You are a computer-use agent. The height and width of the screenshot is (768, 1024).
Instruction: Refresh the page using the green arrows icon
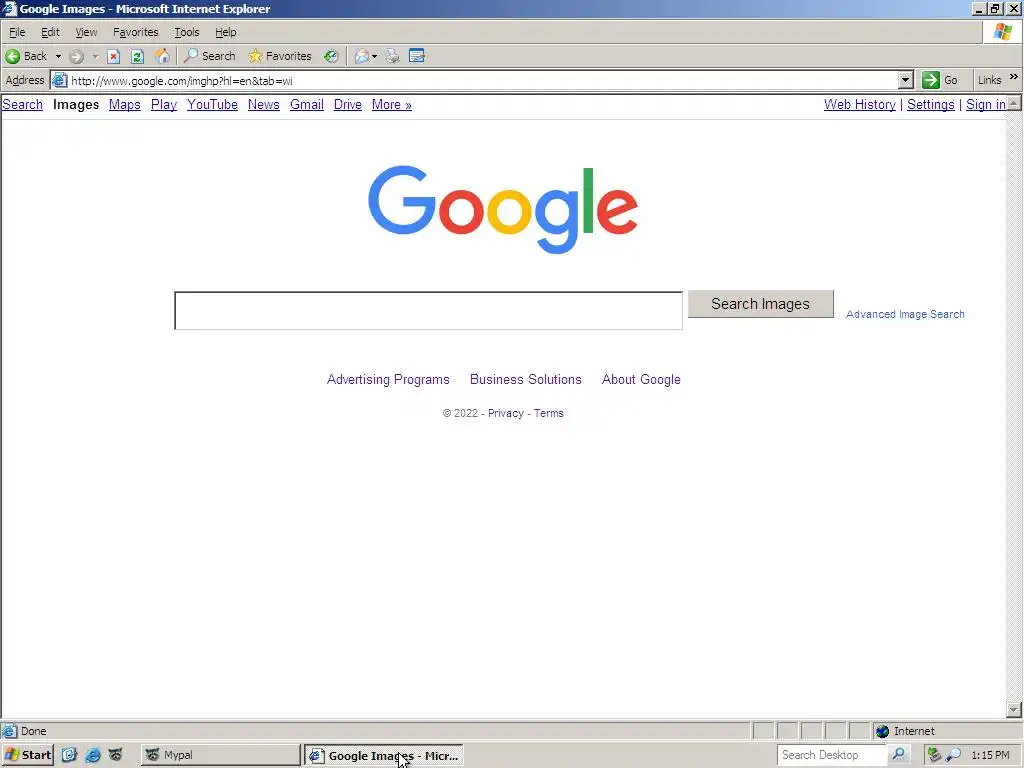[137, 56]
